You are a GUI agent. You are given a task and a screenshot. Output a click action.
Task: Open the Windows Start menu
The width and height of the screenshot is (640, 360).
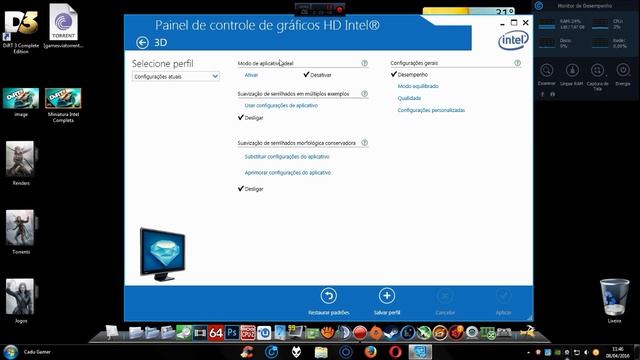click(x=10, y=352)
